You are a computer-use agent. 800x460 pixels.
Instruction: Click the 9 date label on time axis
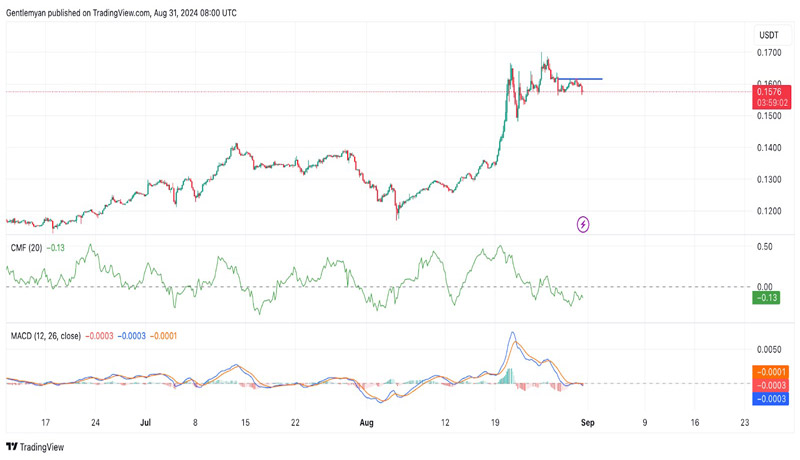point(645,423)
